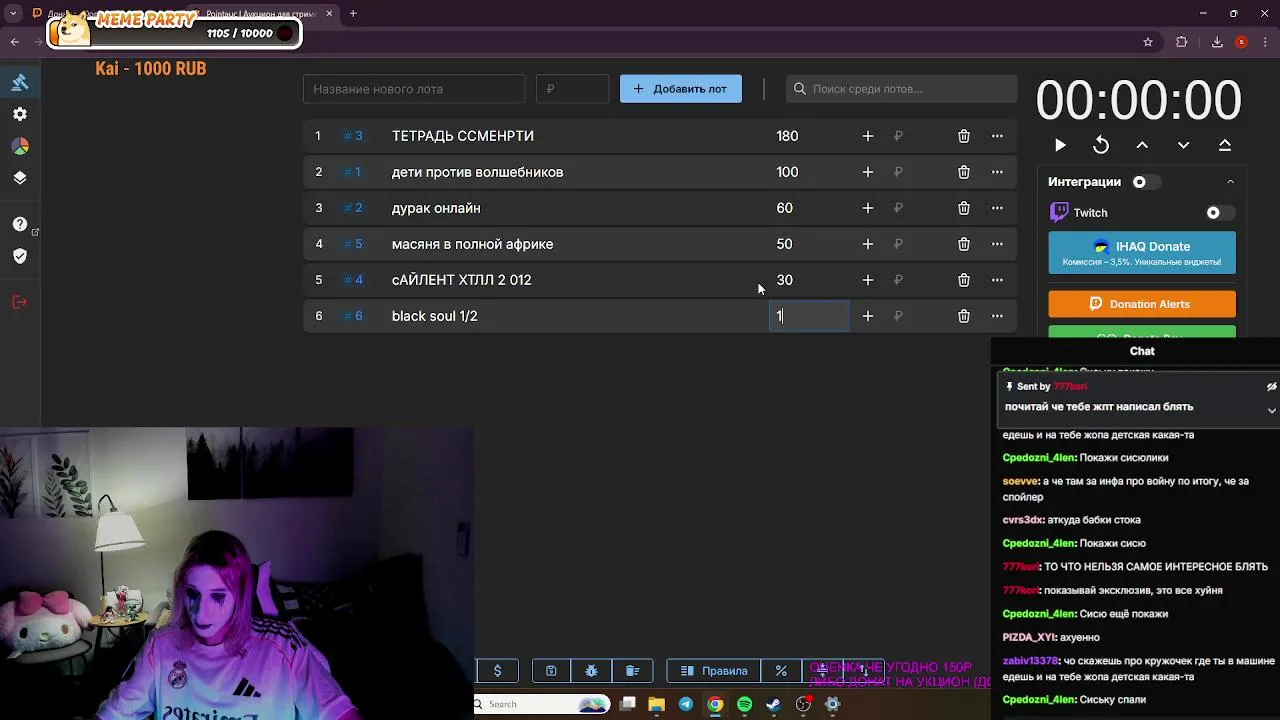This screenshot has height=720, width=1280.
Task: Open more options for black soul 1/2
Action: (997, 316)
